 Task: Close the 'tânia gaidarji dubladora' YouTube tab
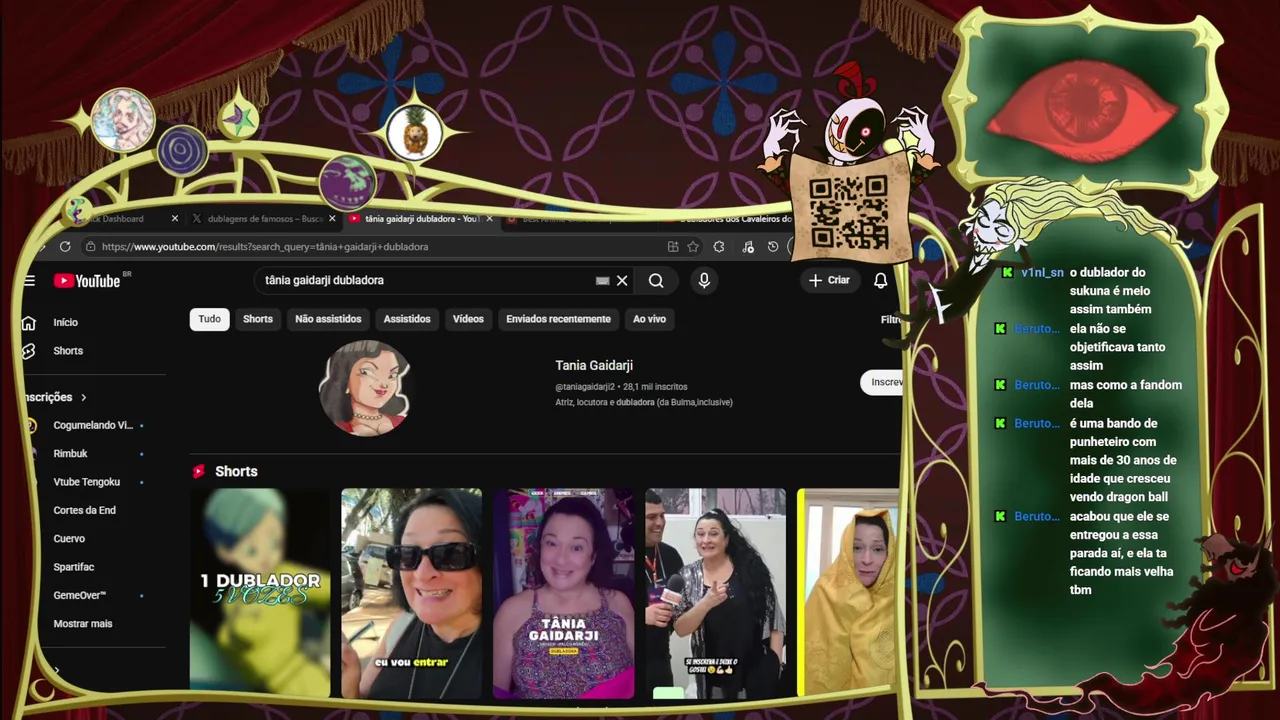[x=489, y=219]
